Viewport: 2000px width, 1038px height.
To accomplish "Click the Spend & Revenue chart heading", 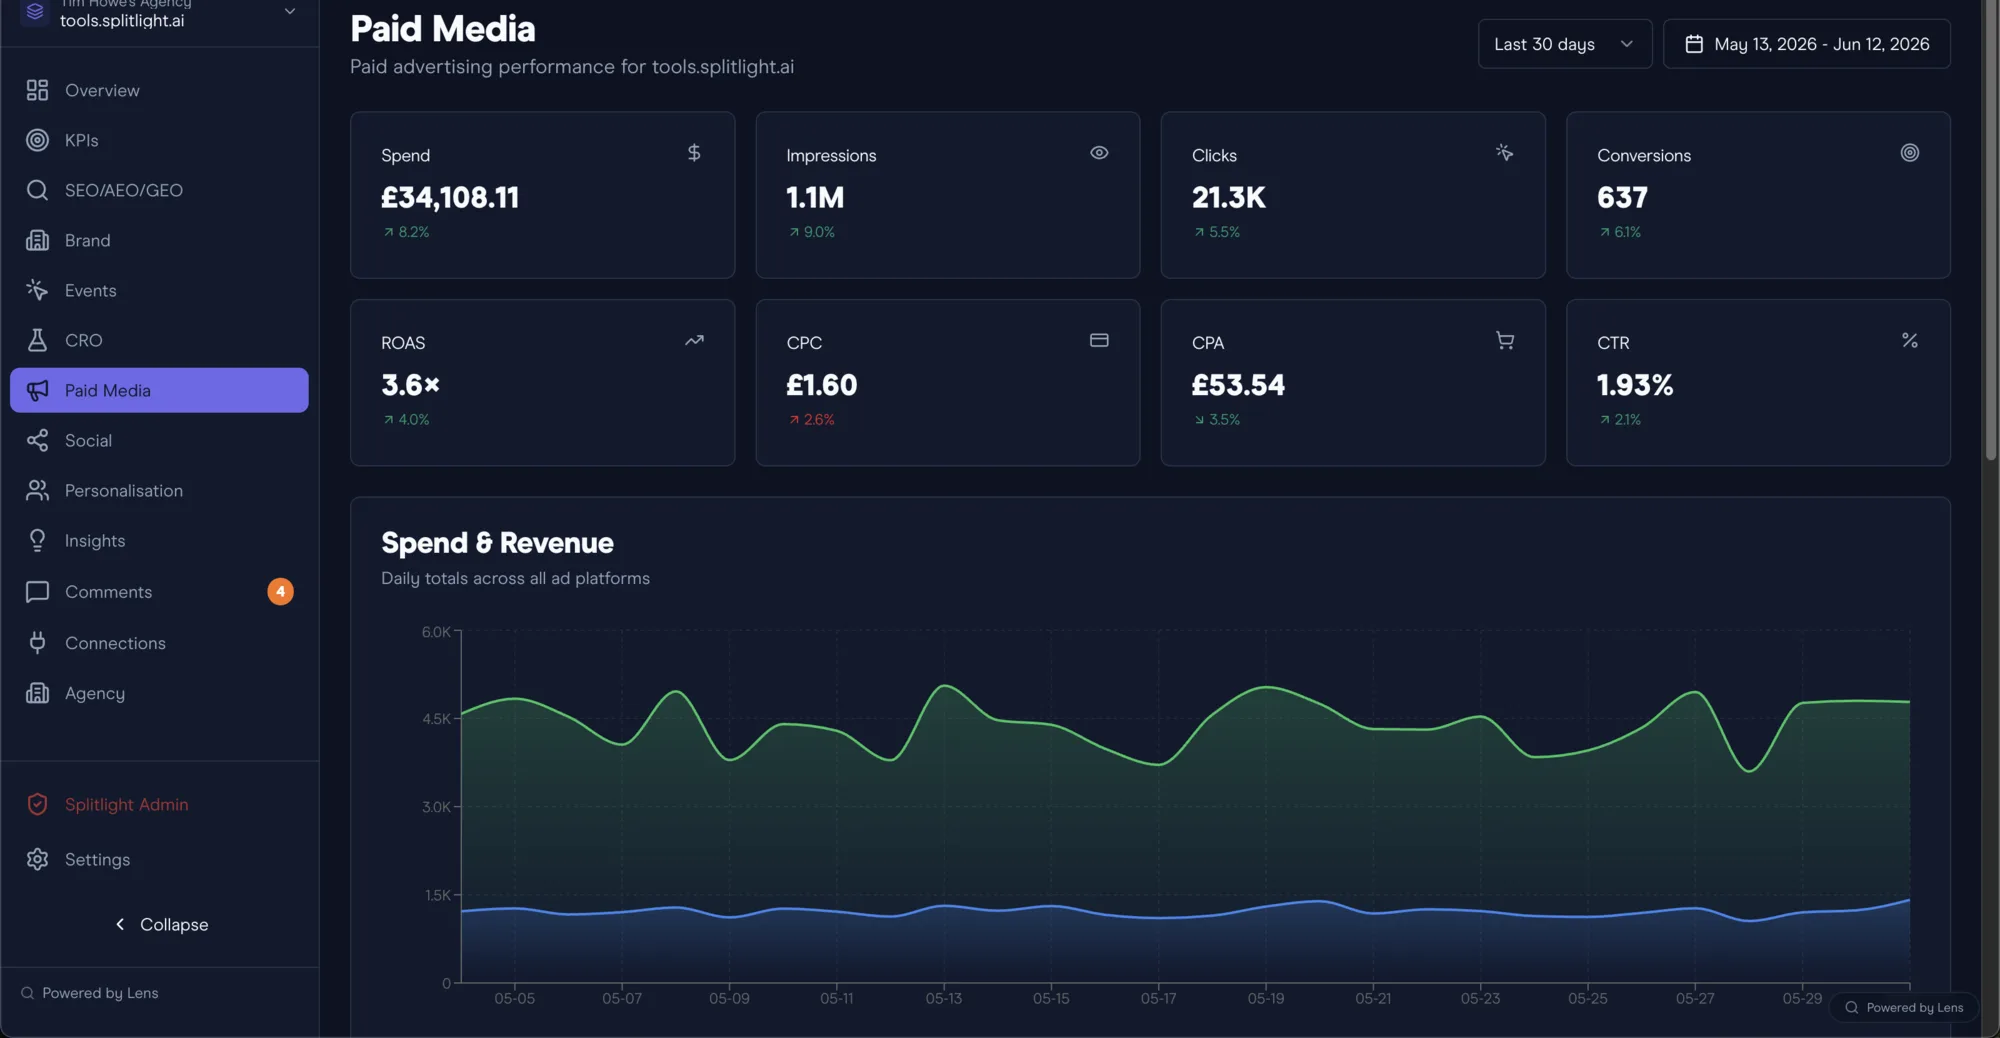I will (x=497, y=543).
